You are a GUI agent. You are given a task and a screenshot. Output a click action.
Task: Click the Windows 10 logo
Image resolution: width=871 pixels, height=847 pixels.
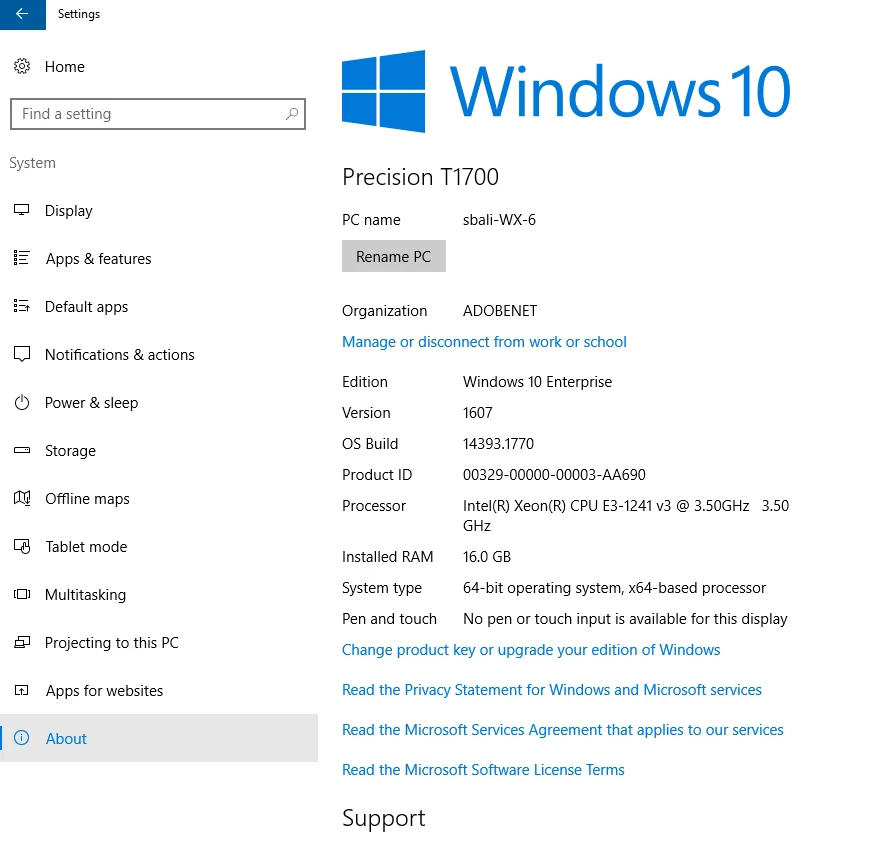566,91
